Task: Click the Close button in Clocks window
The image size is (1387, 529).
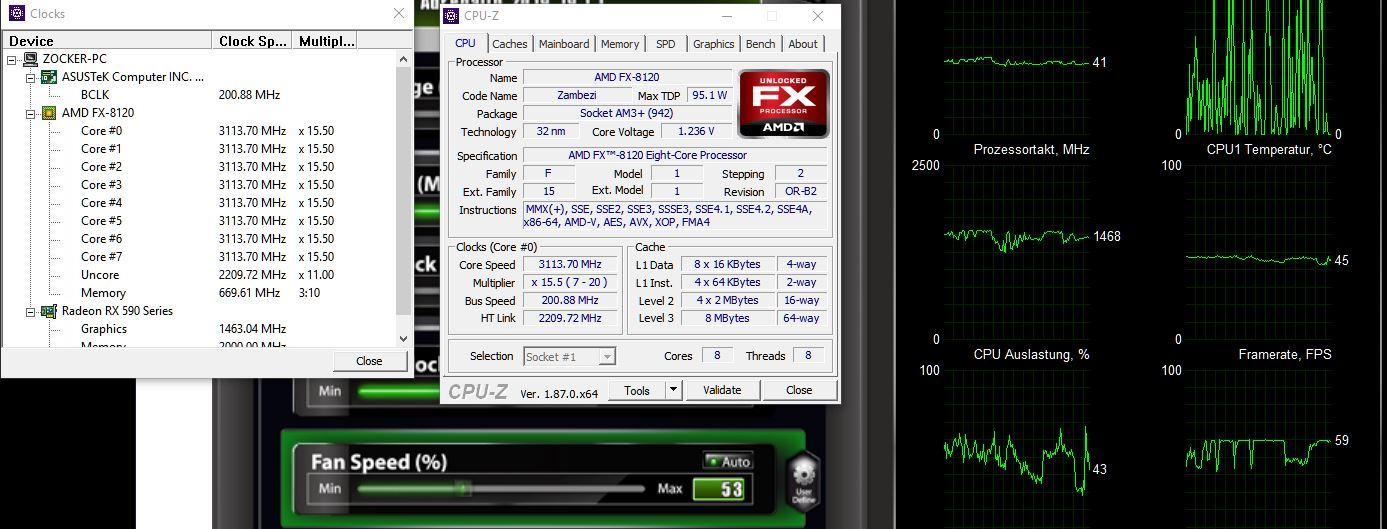Action: click(369, 361)
